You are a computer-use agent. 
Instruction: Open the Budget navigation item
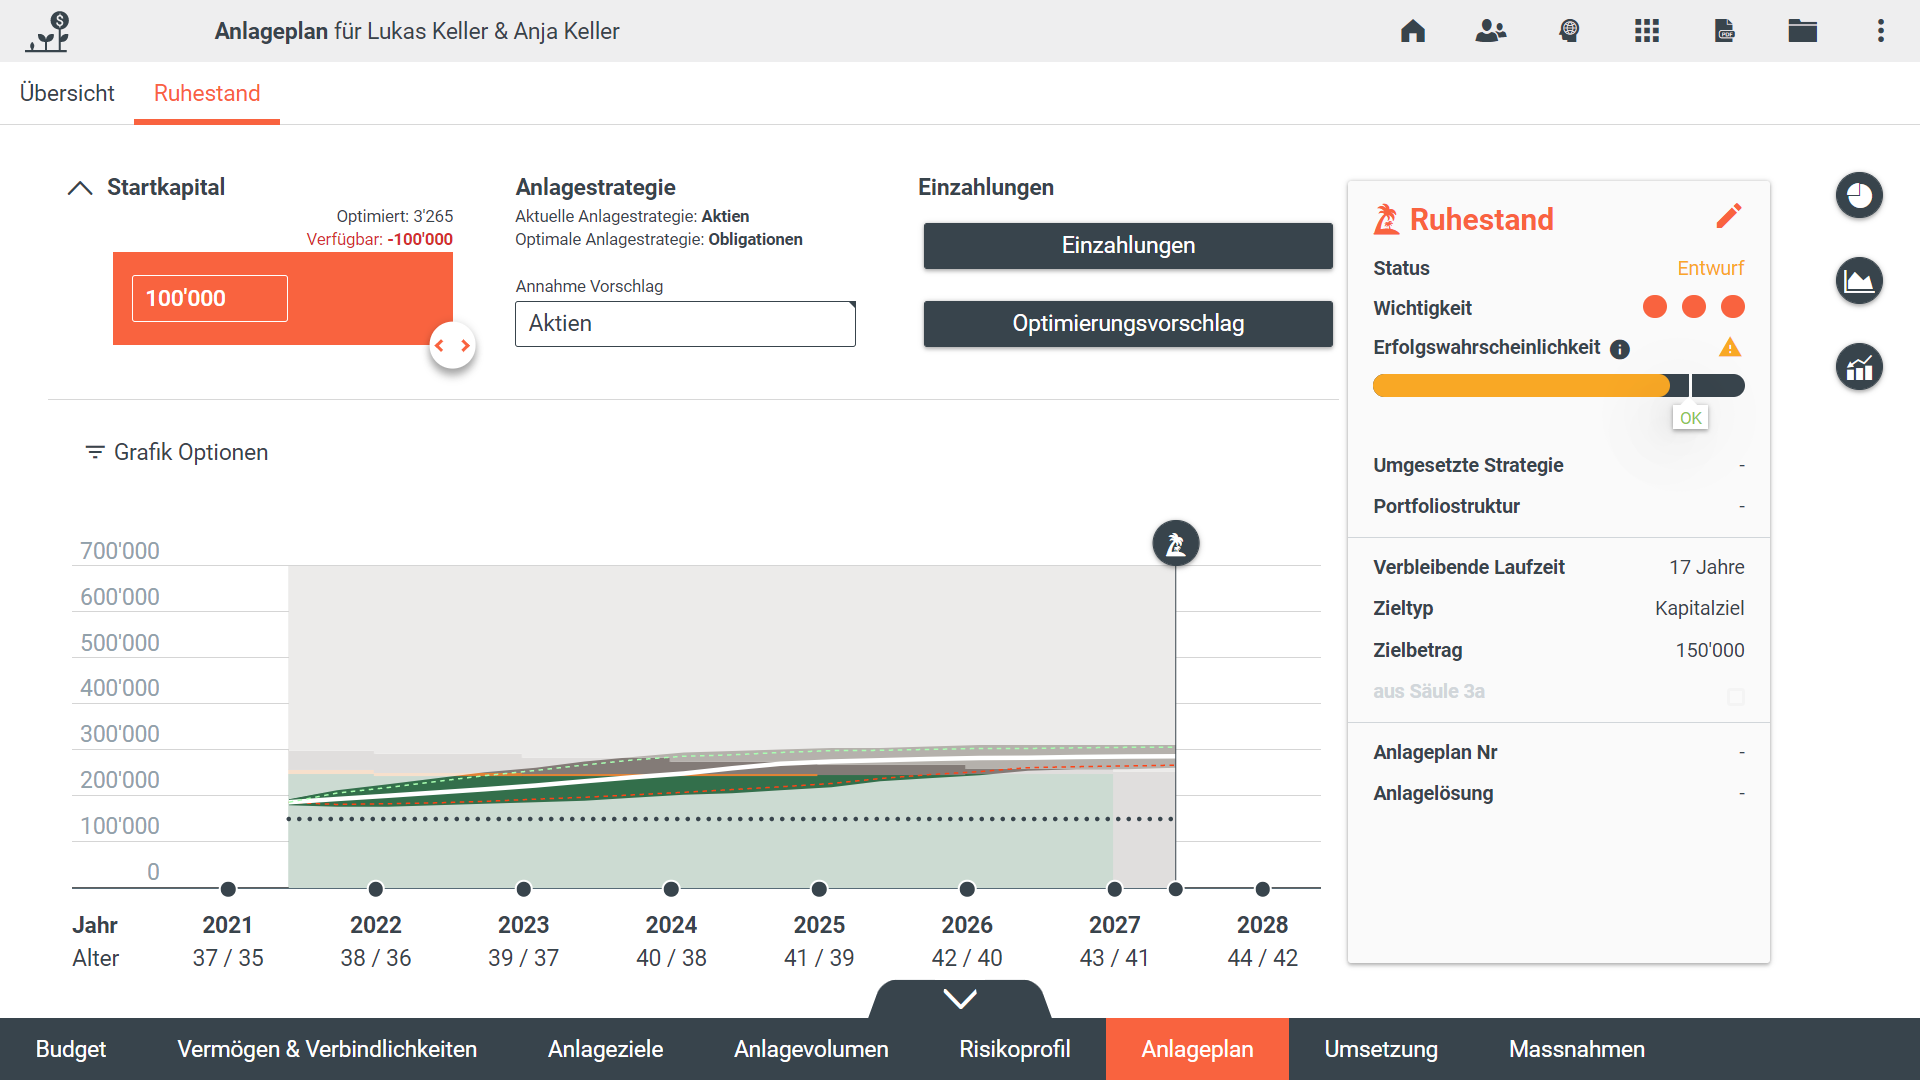71,1049
